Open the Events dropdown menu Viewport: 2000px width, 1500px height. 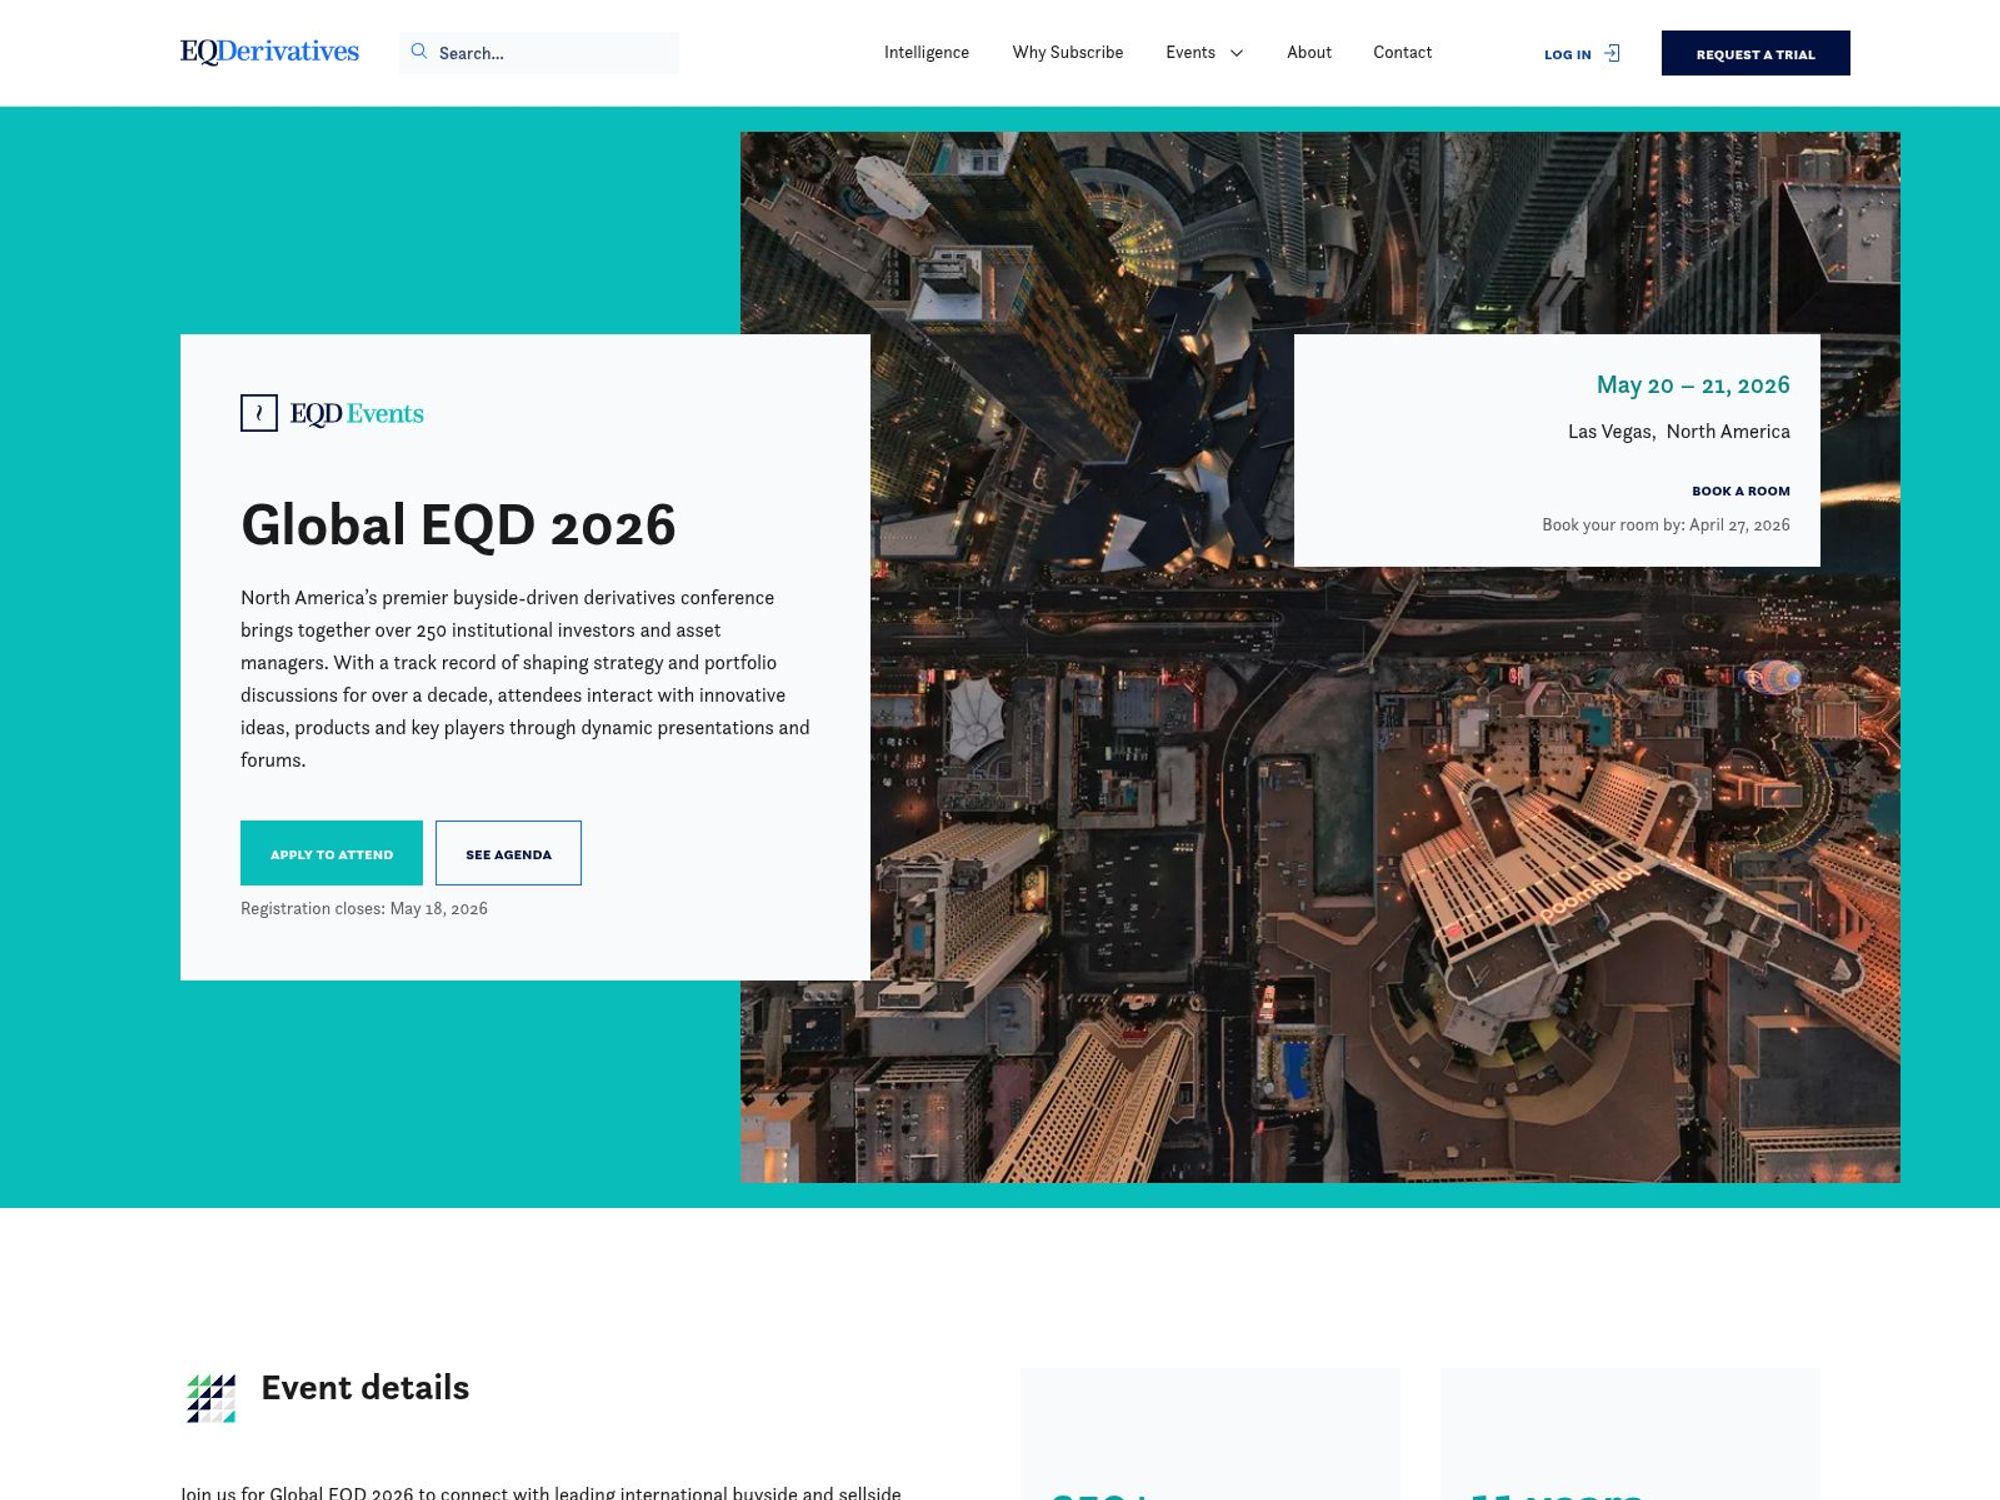tap(1190, 52)
